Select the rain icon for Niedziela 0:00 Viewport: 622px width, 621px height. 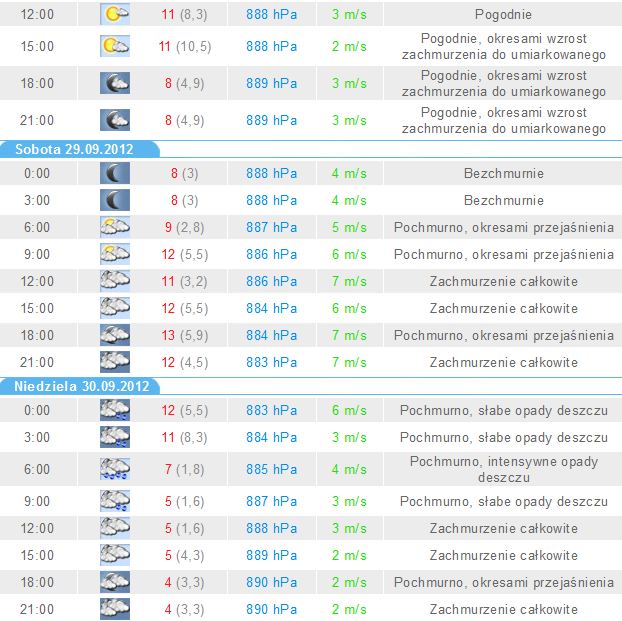(x=115, y=410)
